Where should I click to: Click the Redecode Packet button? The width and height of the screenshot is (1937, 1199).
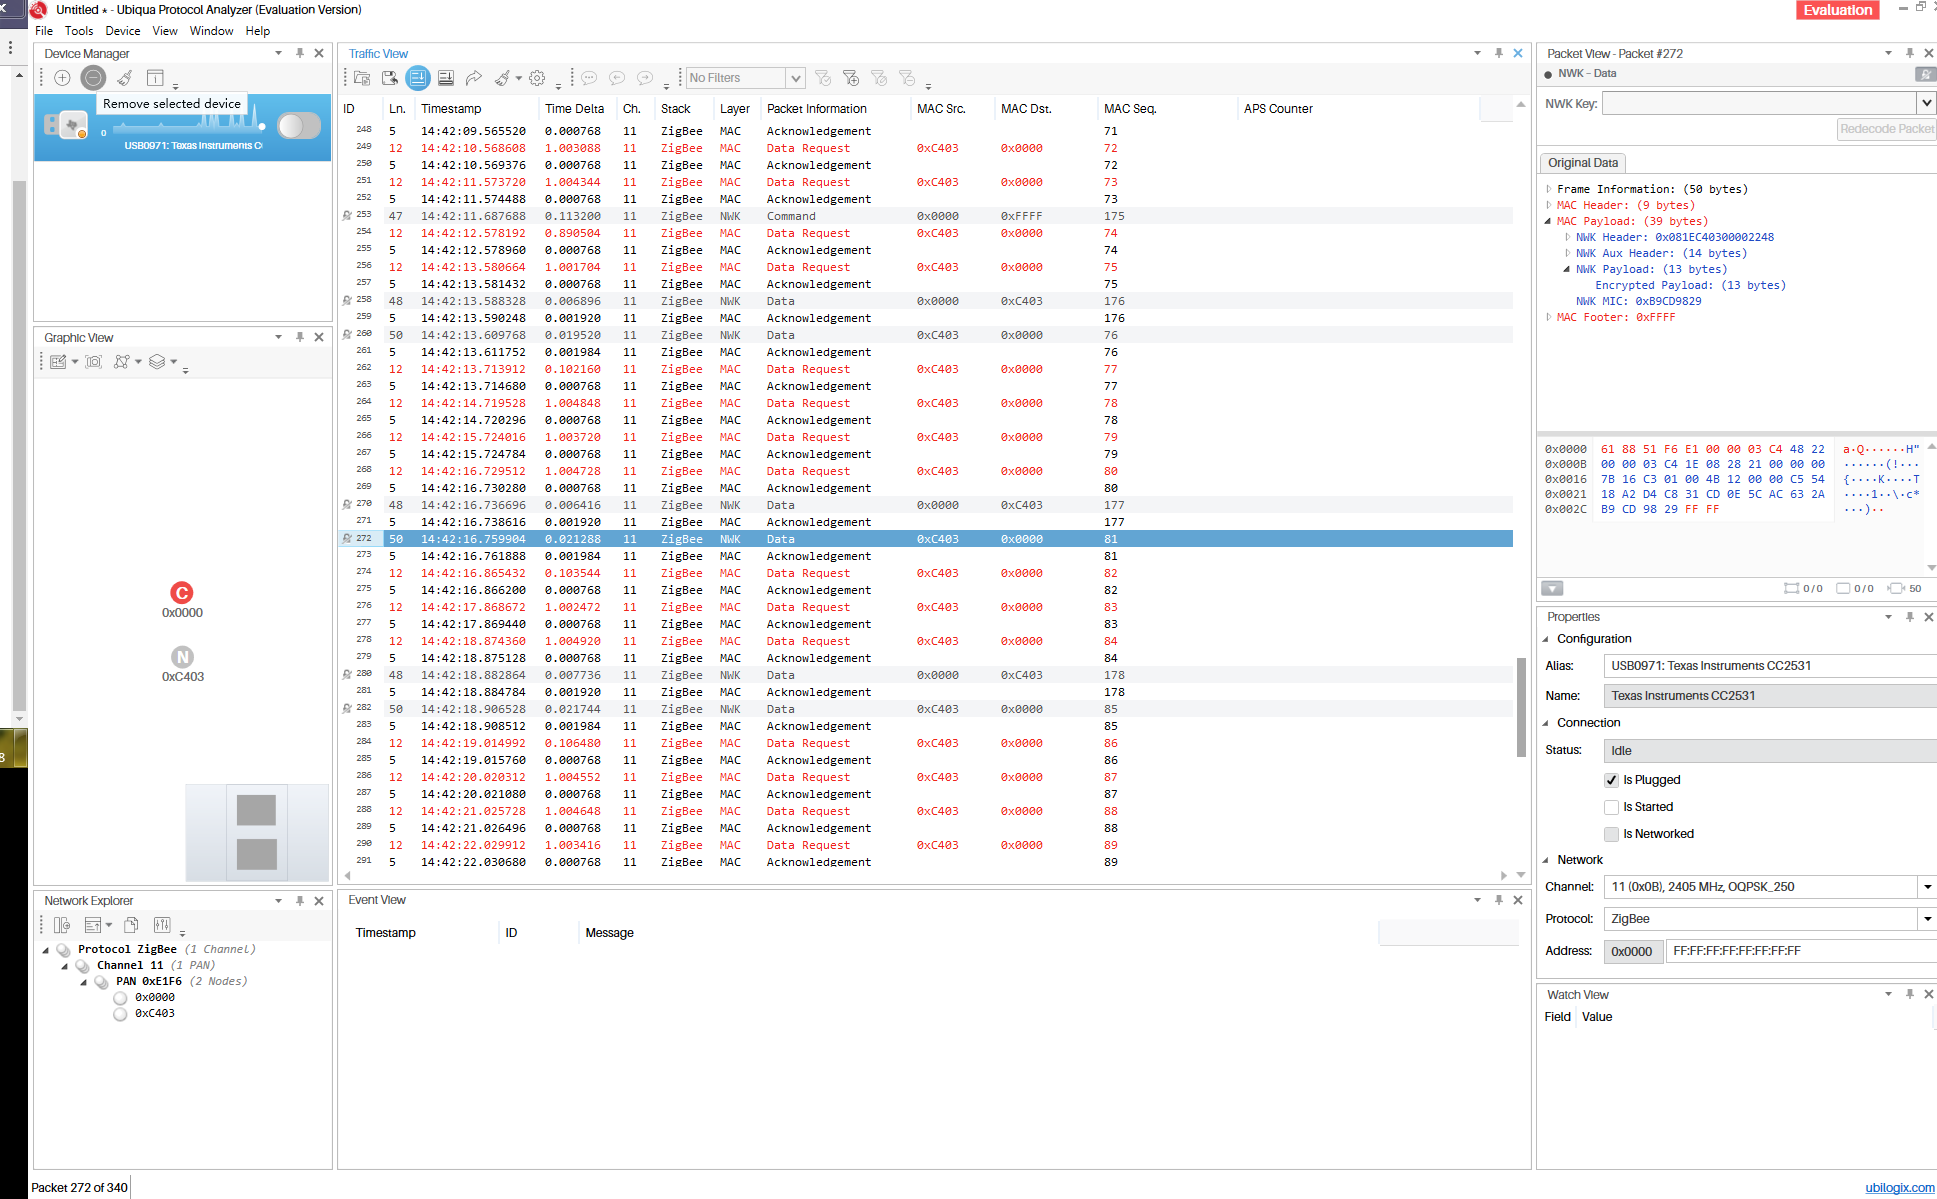(x=1886, y=128)
